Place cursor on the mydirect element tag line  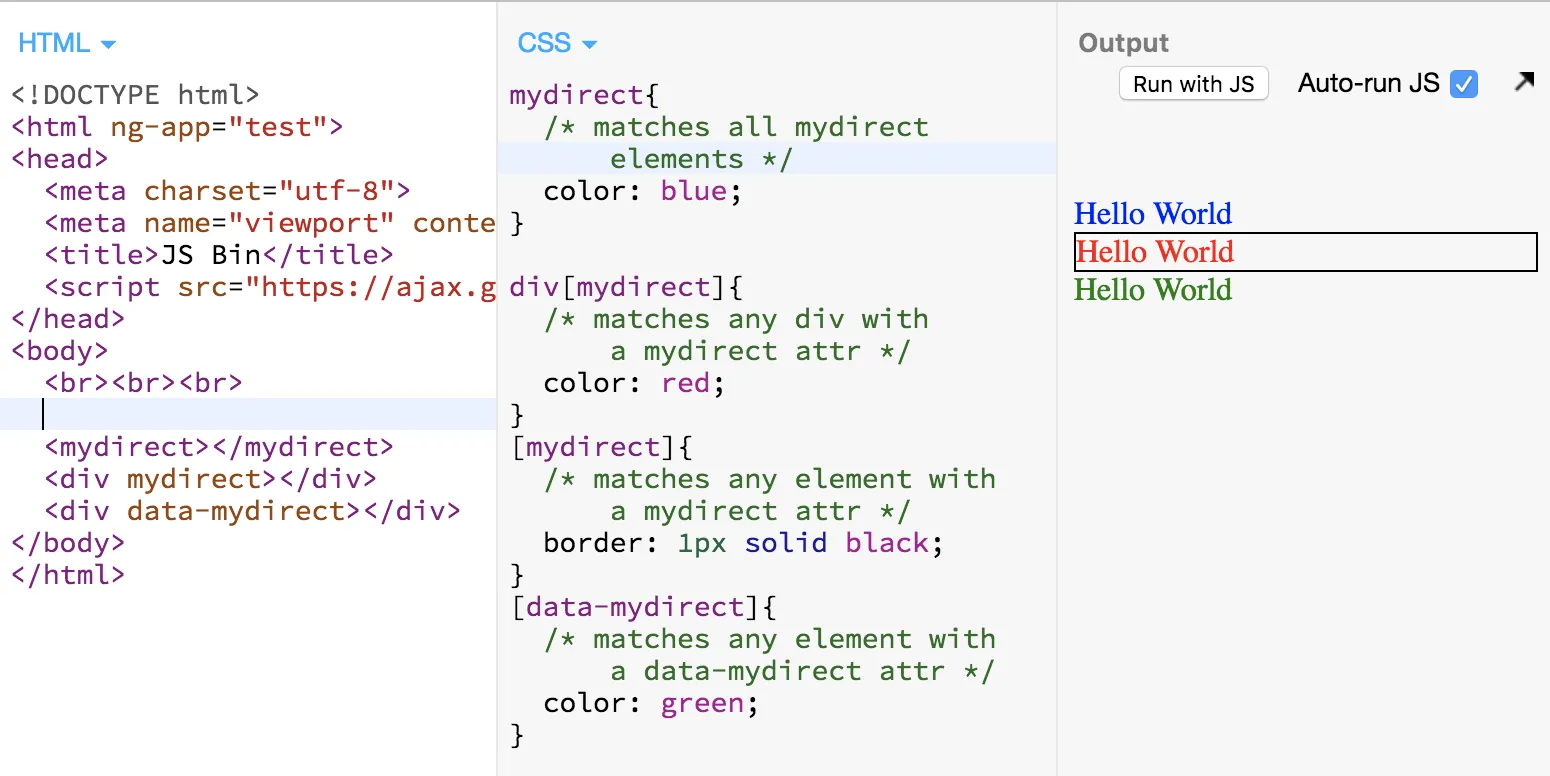pyautogui.click(x=219, y=447)
